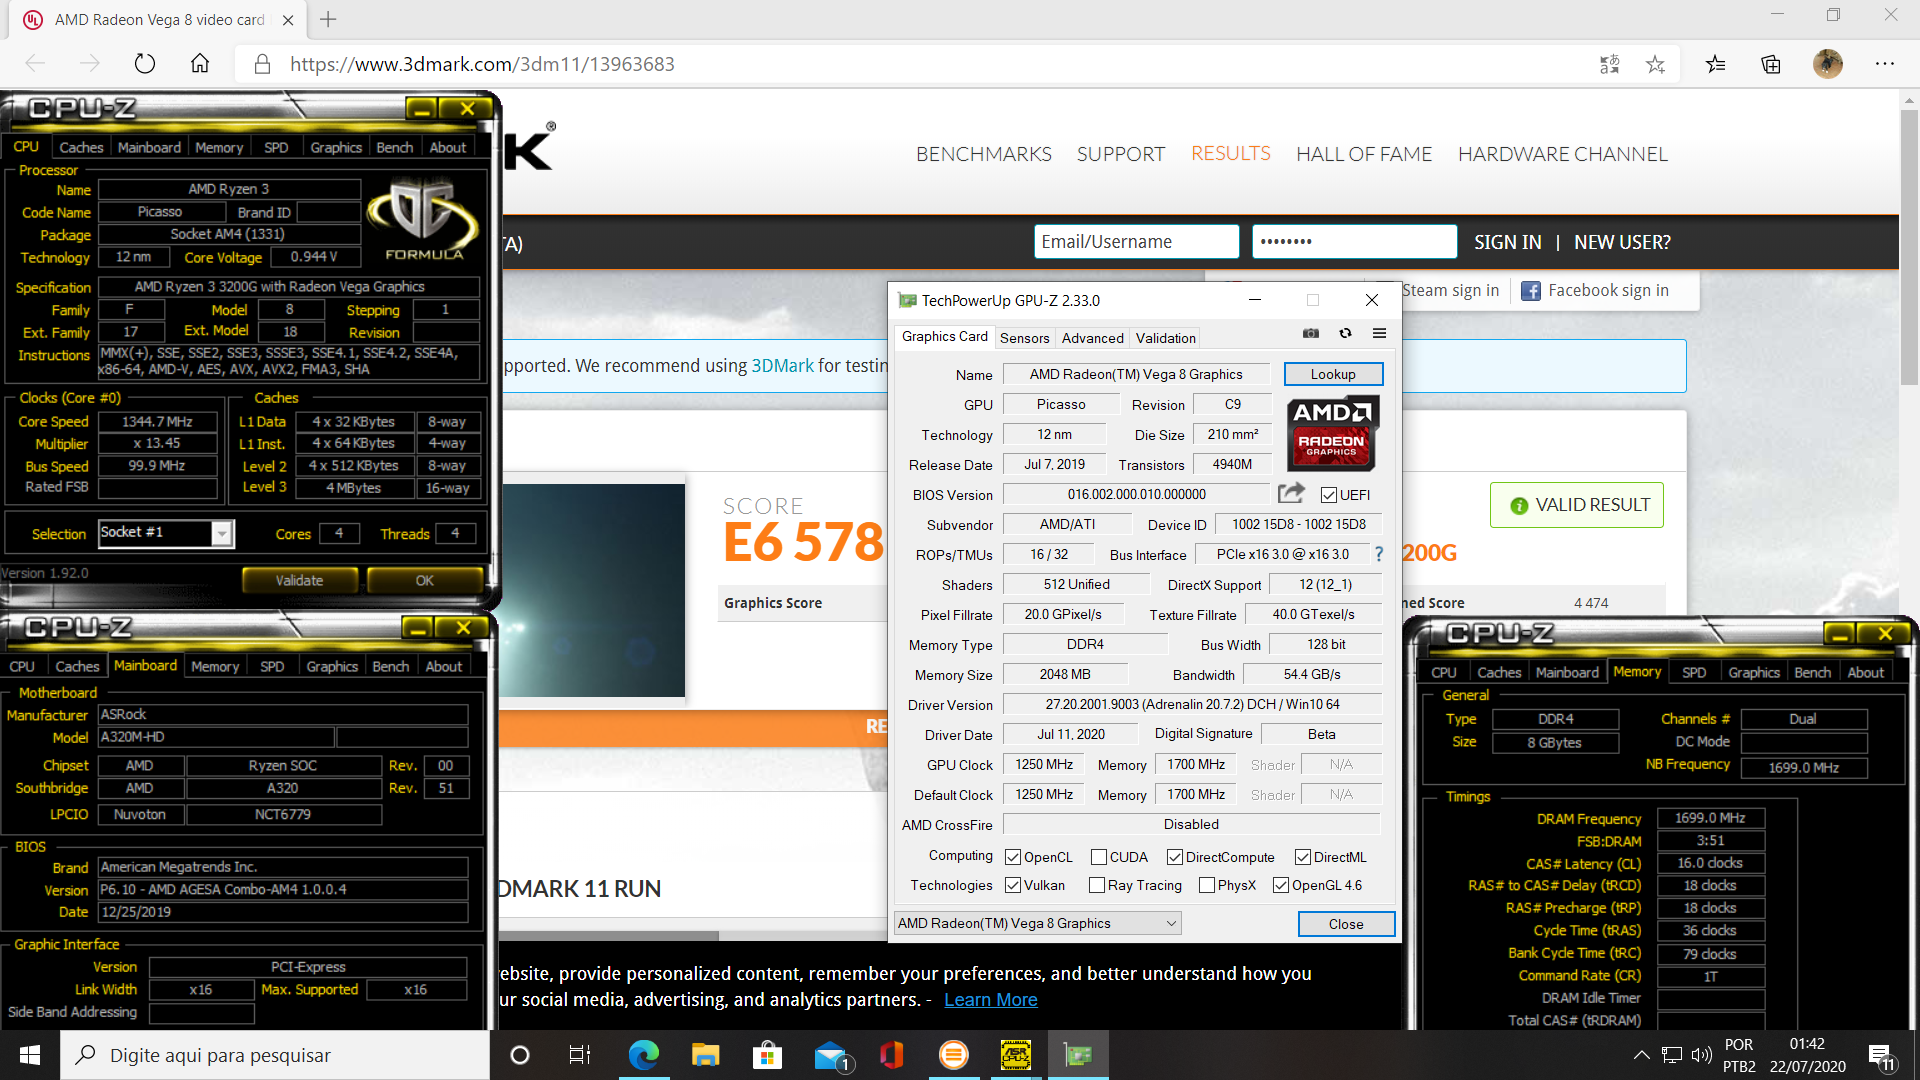The image size is (1920, 1080).
Task: Open a new browser tab
Action: [328, 19]
